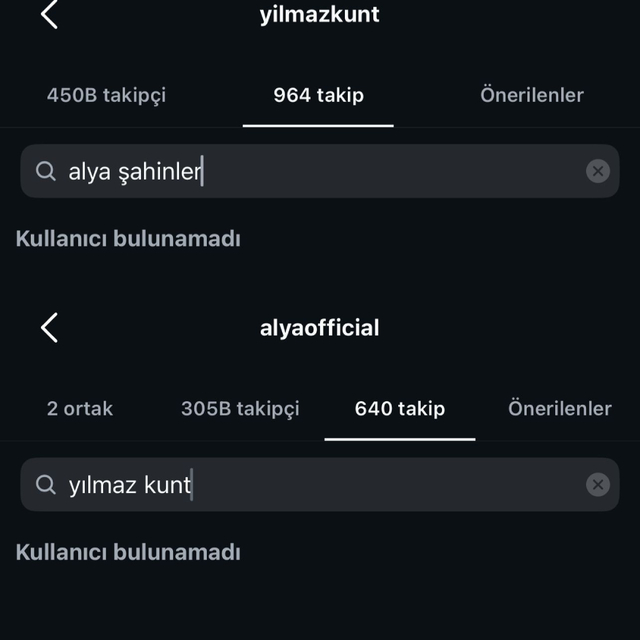The width and height of the screenshot is (640, 640).
Task: Tap the magnifier icon beside 'yılmaz kunt'
Action: click(x=46, y=485)
